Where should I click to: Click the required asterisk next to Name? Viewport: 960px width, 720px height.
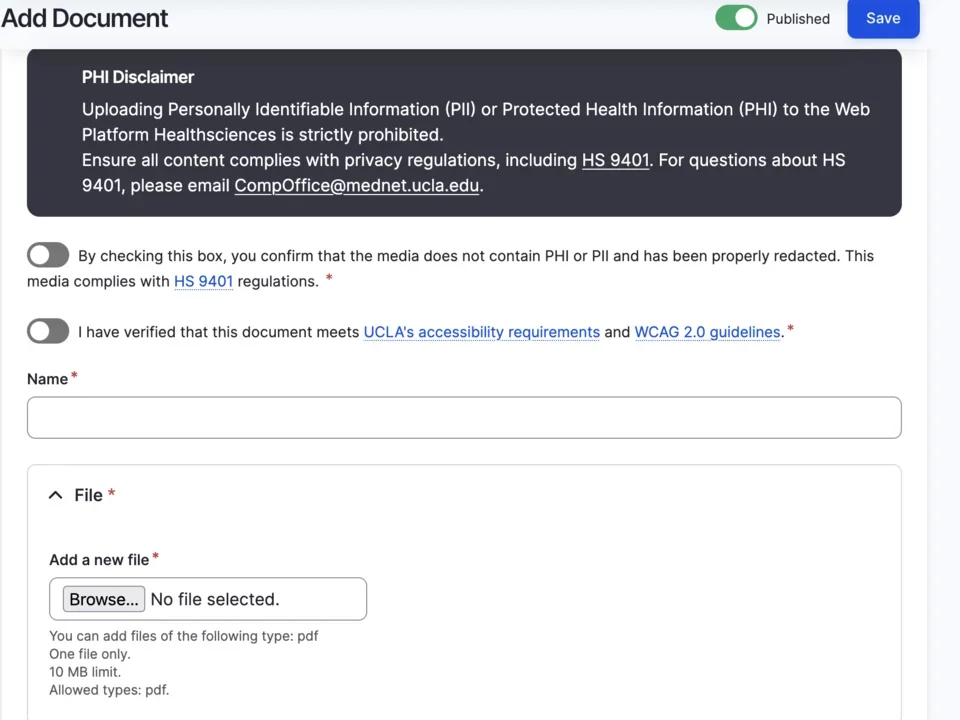[74, 375]
